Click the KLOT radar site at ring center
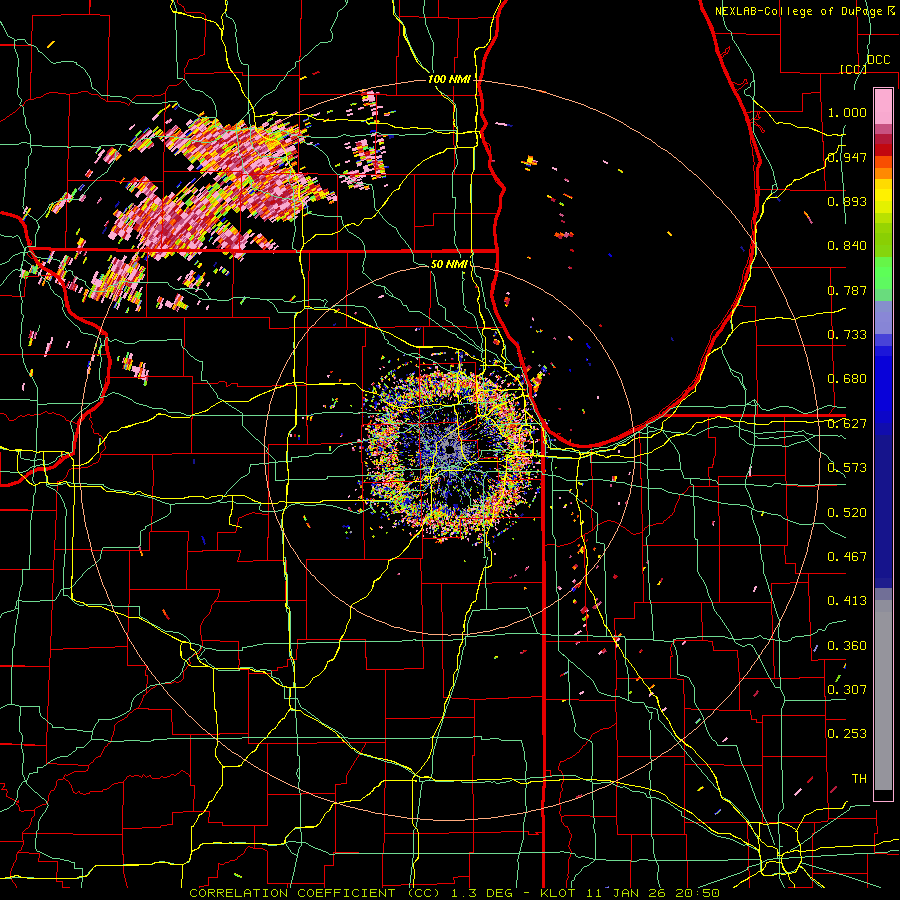 pyautogui.click(x=449, y=449)
